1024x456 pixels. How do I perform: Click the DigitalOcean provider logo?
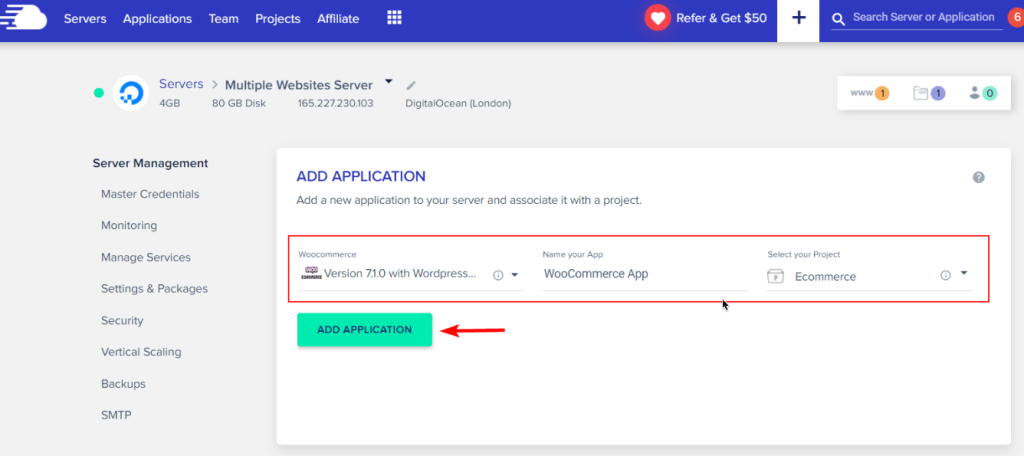point(131,93)
